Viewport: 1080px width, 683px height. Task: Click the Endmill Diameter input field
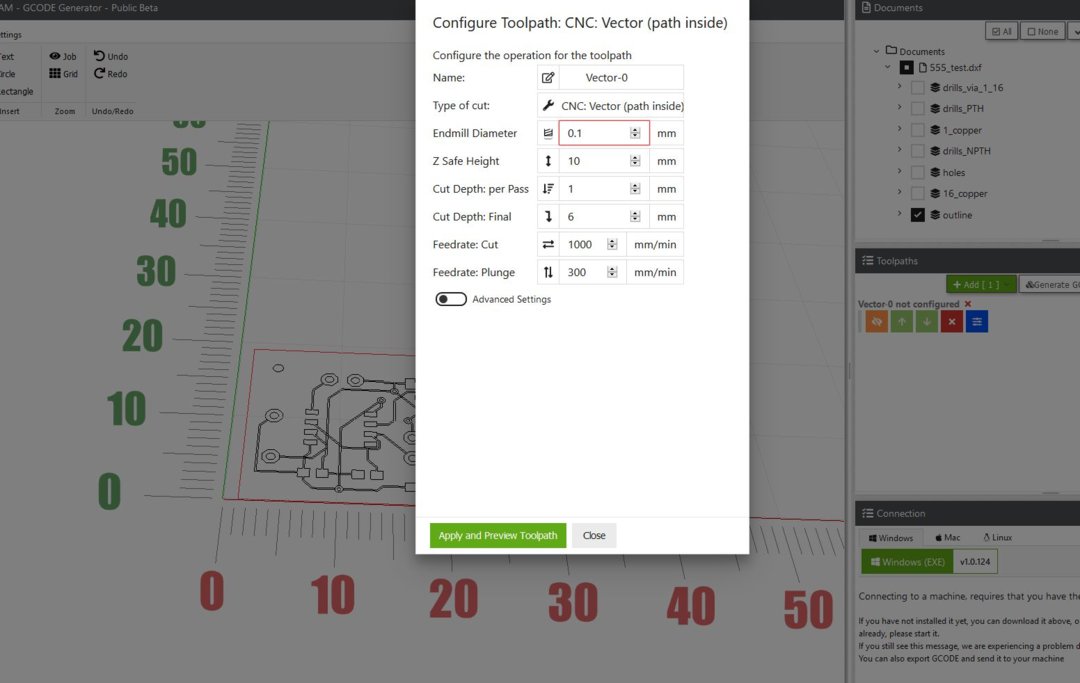pos(597,133)
